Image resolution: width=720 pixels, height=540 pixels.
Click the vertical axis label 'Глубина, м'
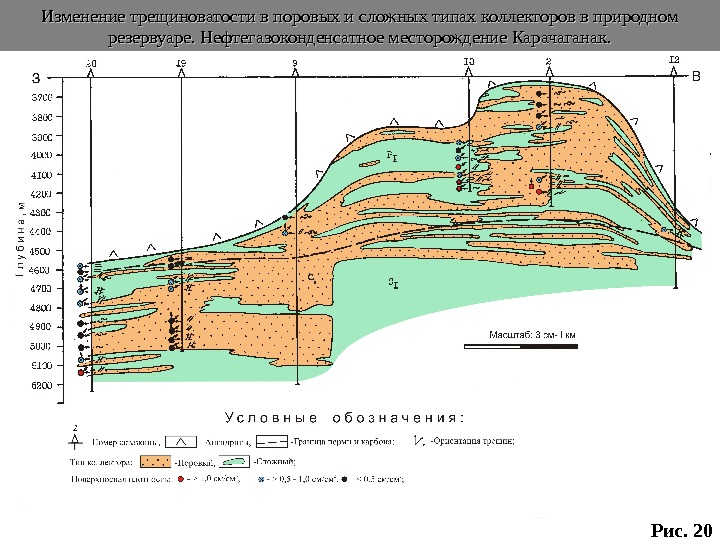[x=20, y=239]
